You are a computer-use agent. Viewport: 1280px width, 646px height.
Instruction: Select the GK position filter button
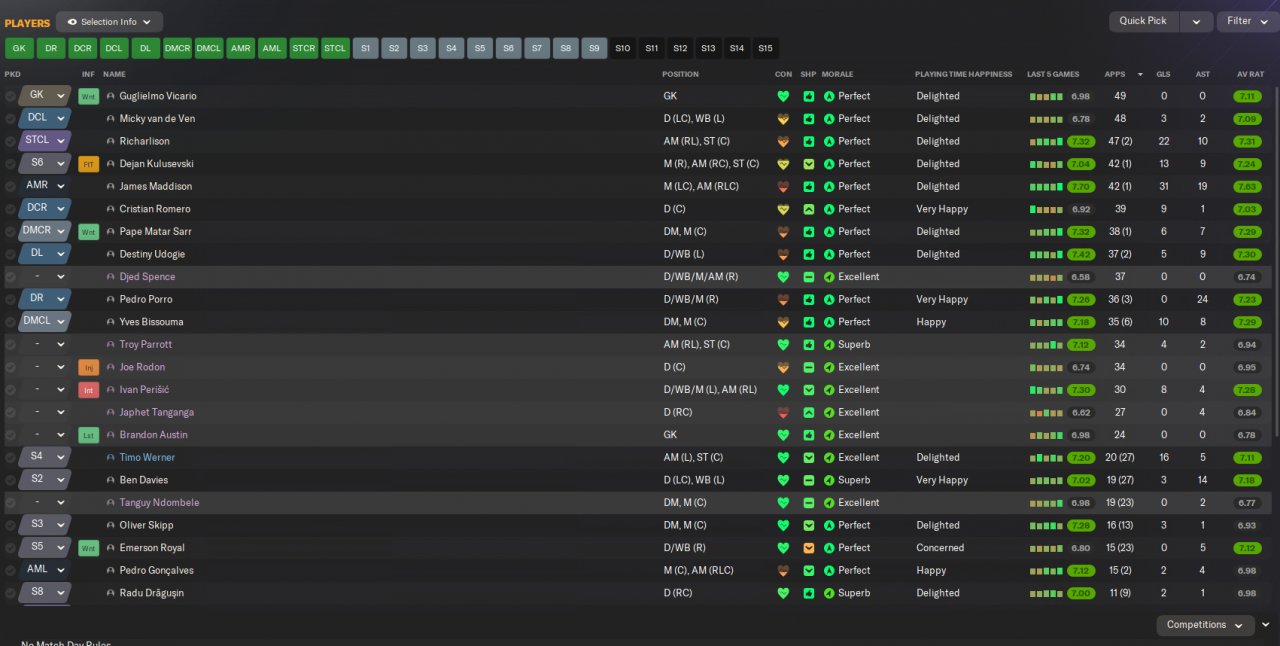click(19, 48)
